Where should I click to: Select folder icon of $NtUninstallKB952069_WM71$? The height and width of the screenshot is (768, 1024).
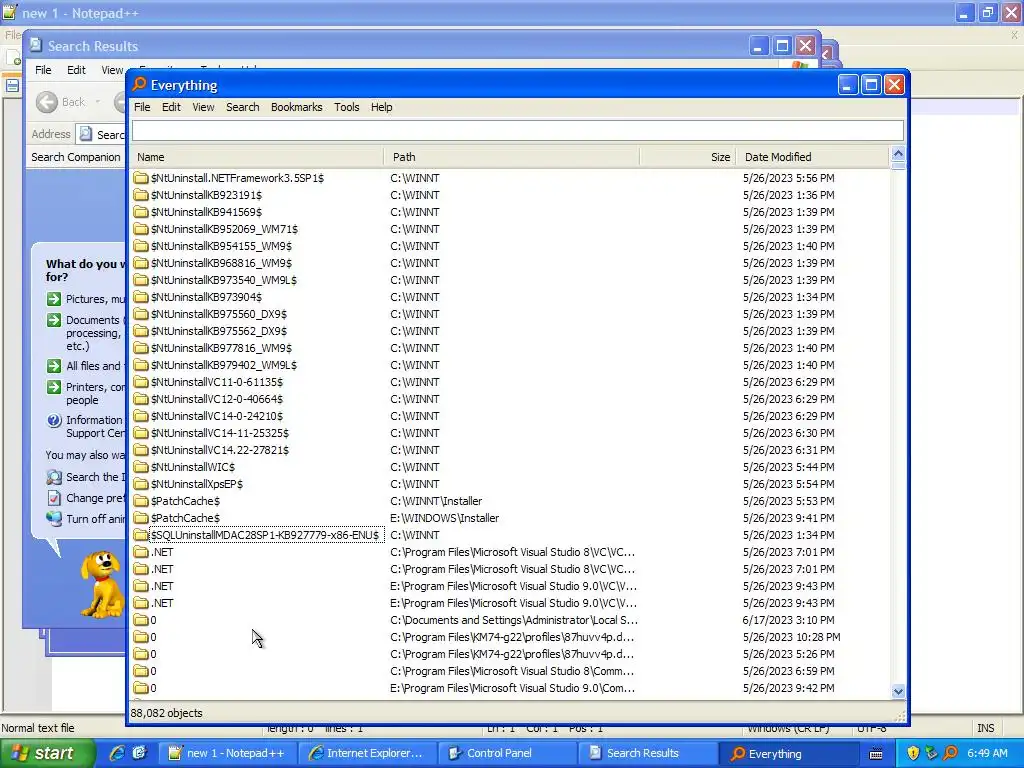tap(140, 229)
